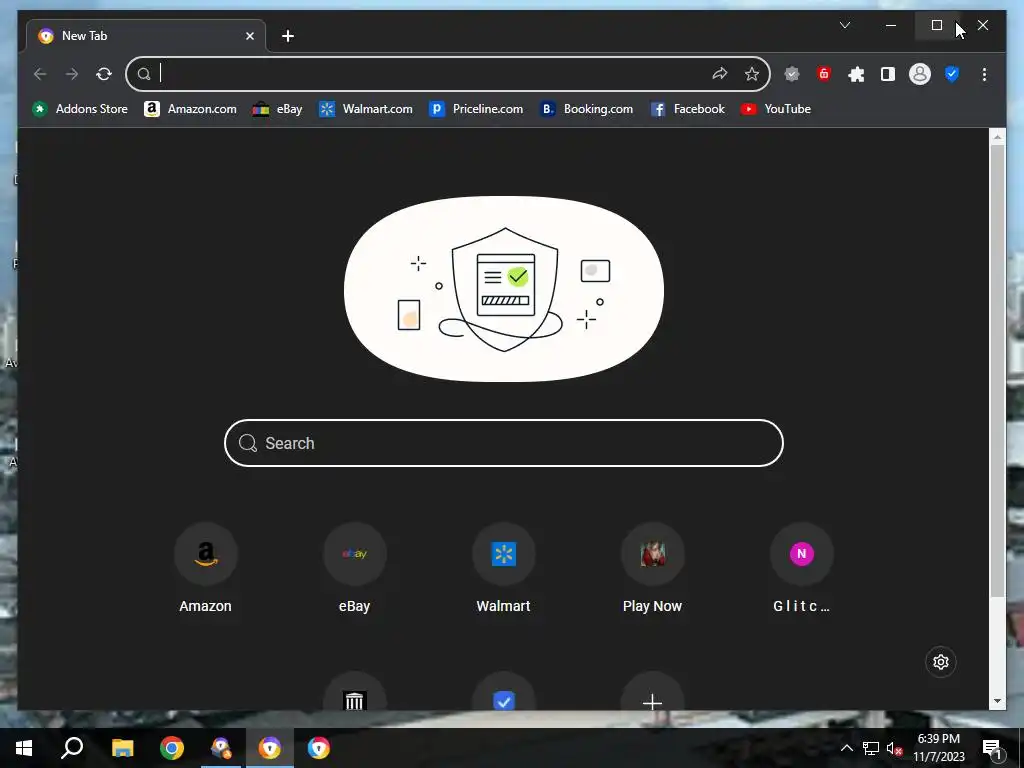This screenshot has height=768, width=1024.
Task: Switch to the active browser taskbar icon
Action: pyautogui.click(x=270, y=748)
